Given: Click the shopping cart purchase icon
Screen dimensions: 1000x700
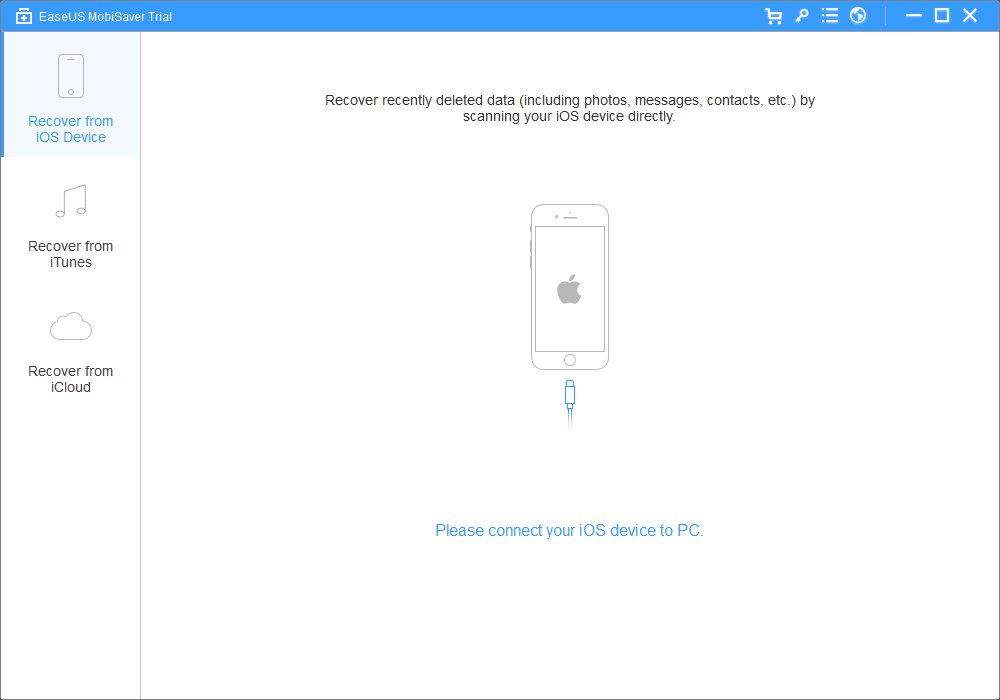Looking at the screenshot, I should 773,16.
